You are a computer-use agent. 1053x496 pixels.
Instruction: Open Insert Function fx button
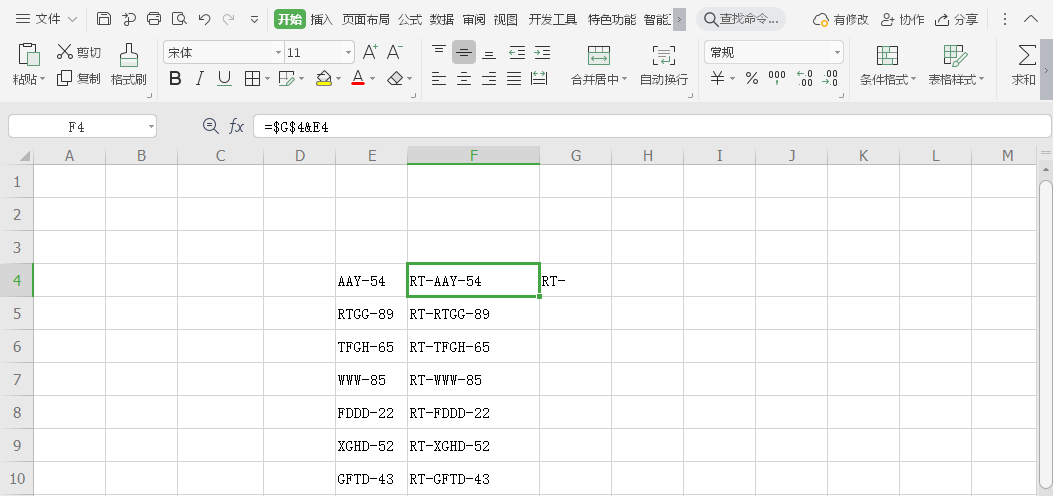click(236, 126)
